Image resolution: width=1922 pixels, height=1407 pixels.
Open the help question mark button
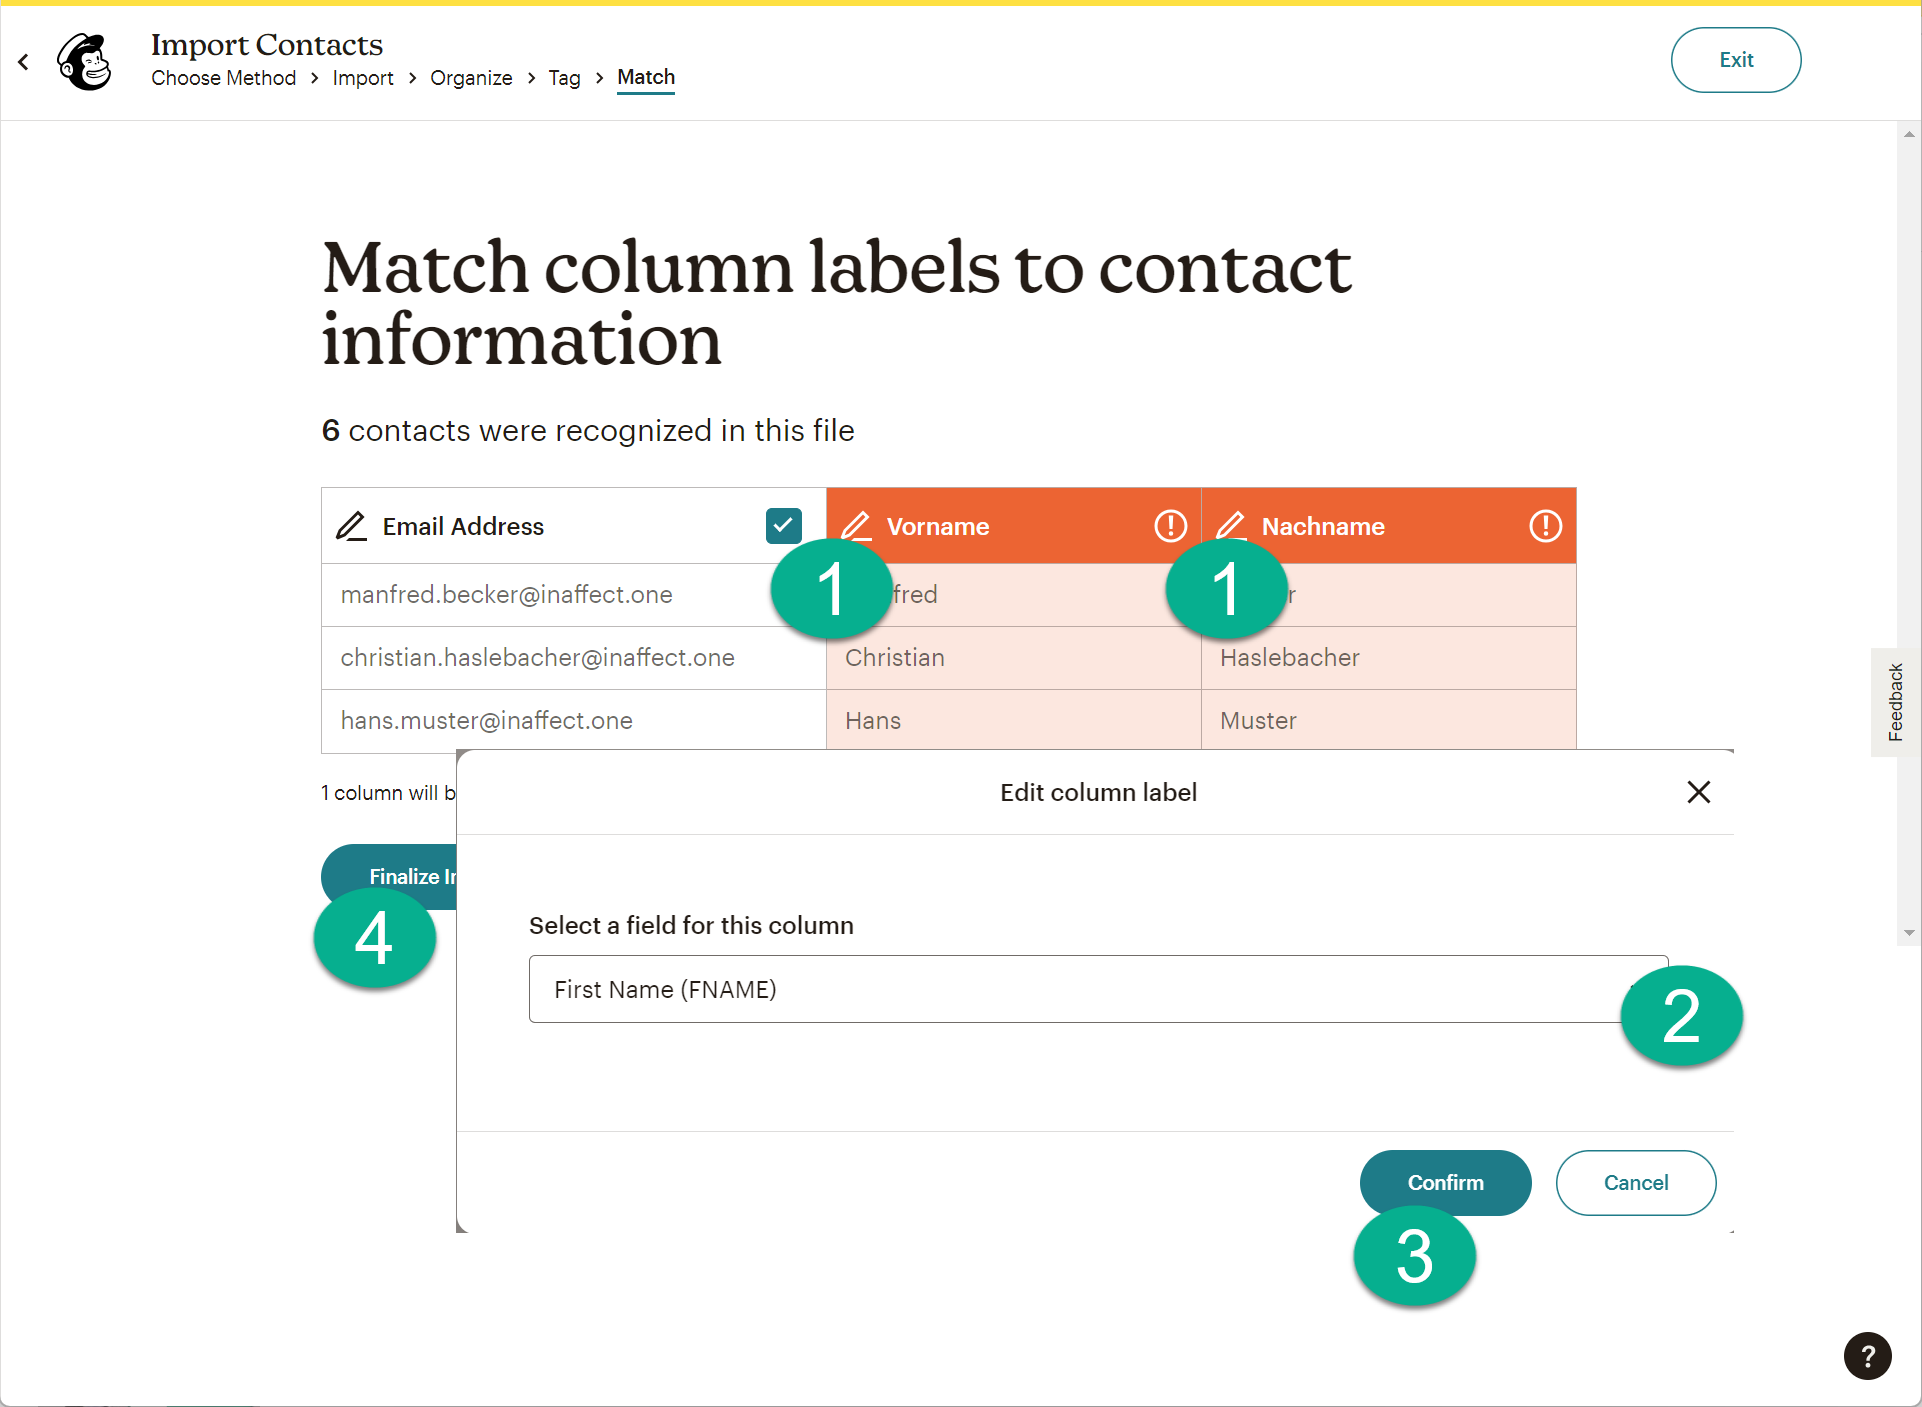(1867, 1356)
